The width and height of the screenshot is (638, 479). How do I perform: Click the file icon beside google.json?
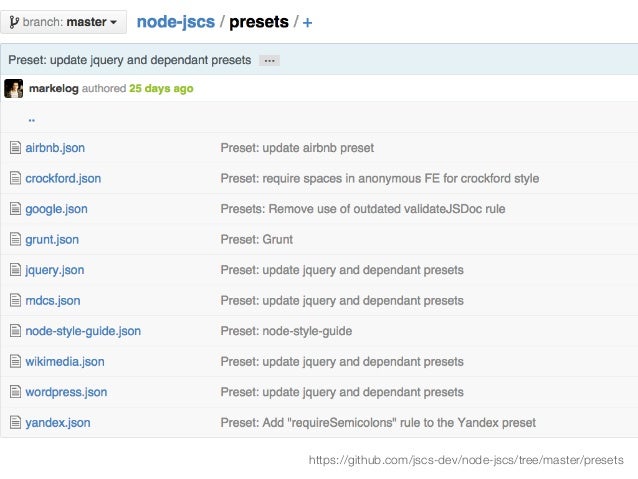(15, 209)
